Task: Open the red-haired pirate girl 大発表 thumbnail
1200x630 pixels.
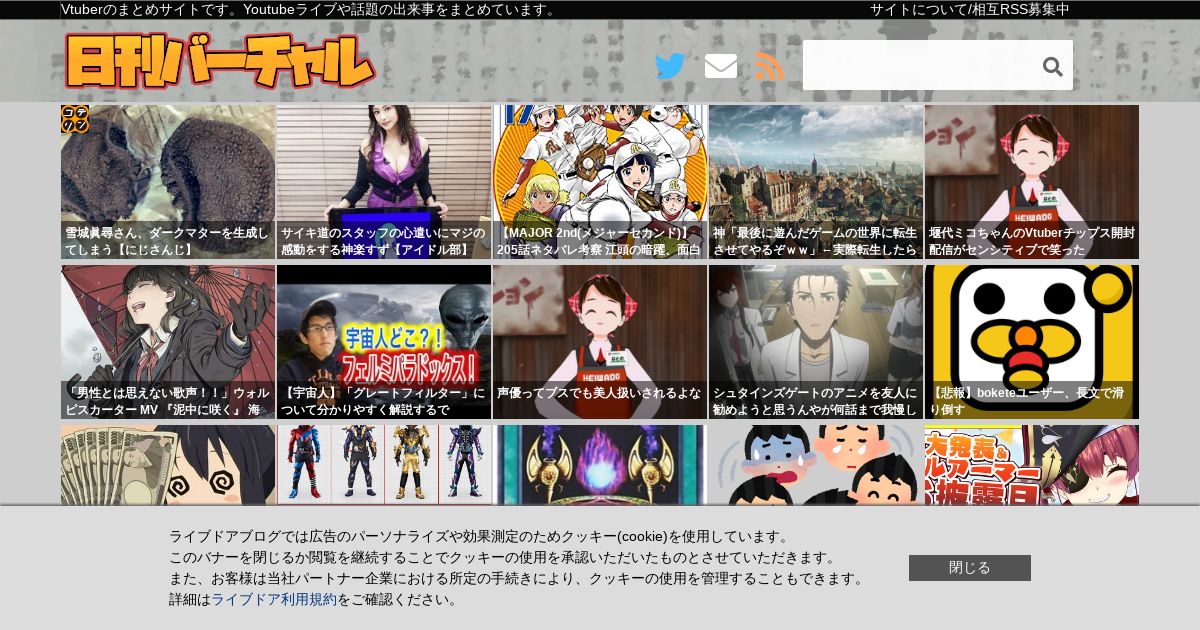Action: (1032, 464)
